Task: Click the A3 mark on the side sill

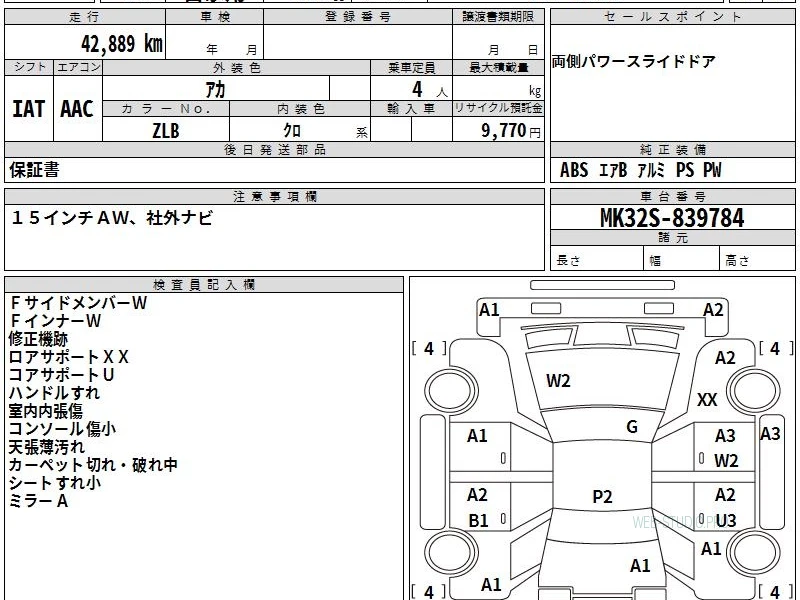Action: pos(770,434)
